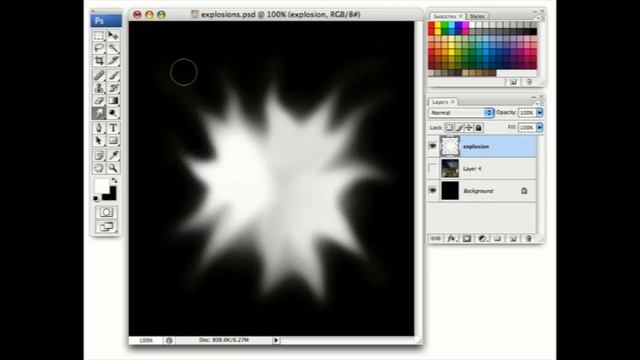
Task: Open the Normal blend mode dropdown
Action: 461,112
